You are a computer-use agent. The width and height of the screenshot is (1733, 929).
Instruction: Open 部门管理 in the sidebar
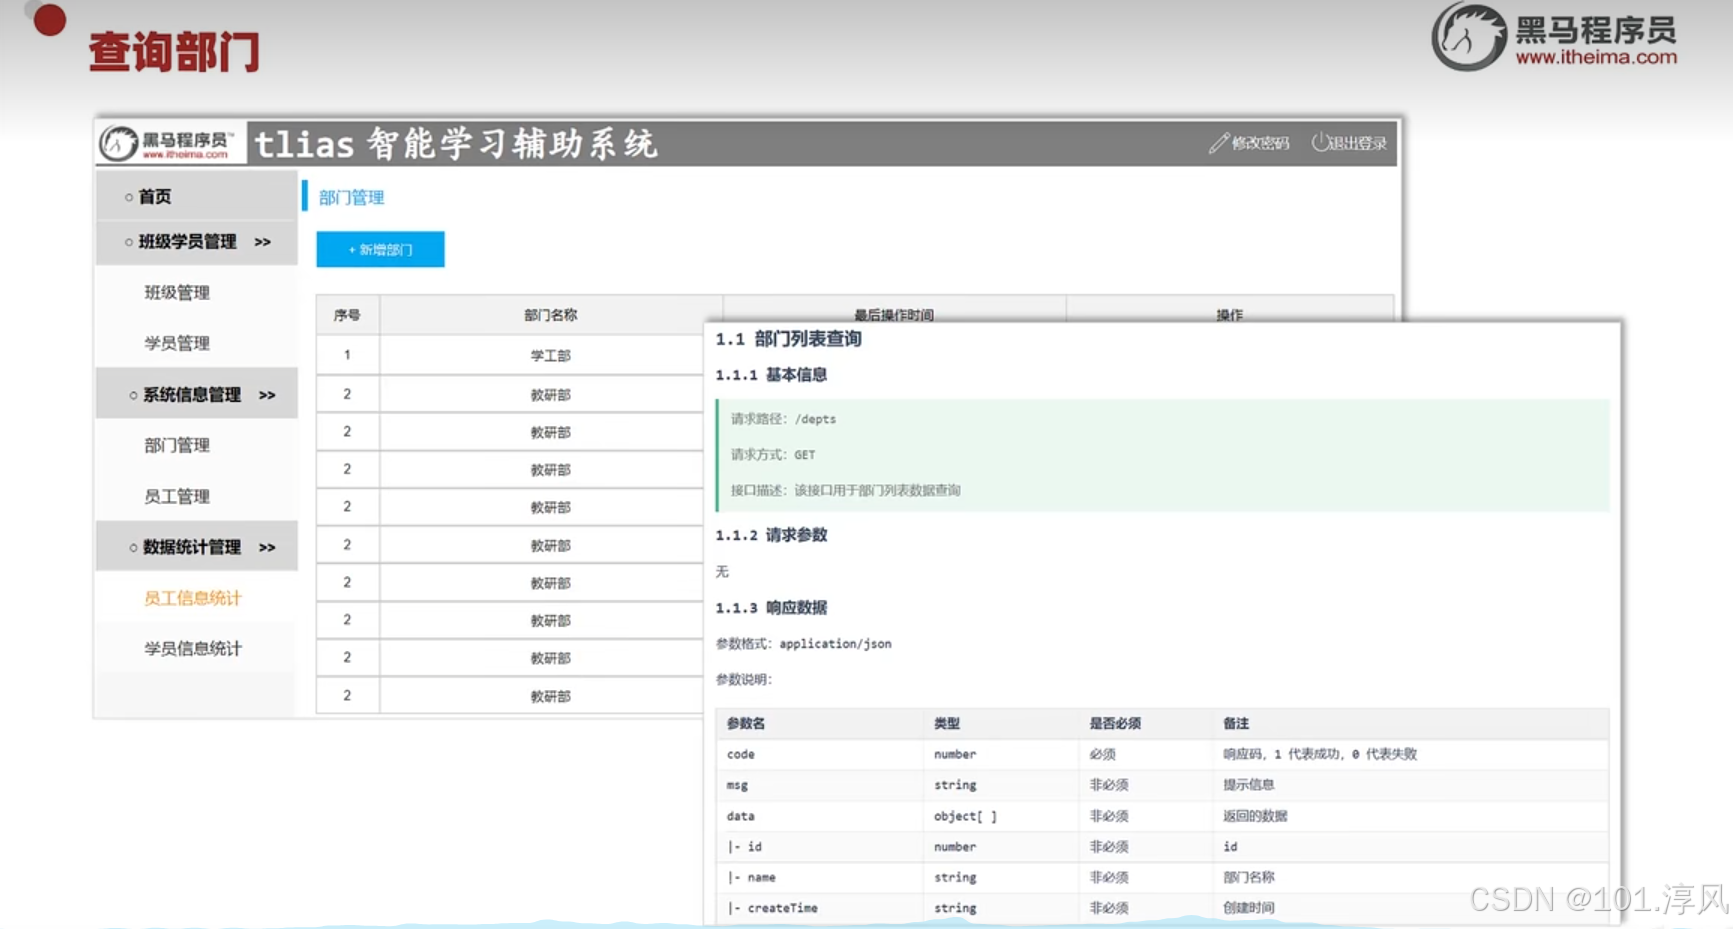(177, 445)
